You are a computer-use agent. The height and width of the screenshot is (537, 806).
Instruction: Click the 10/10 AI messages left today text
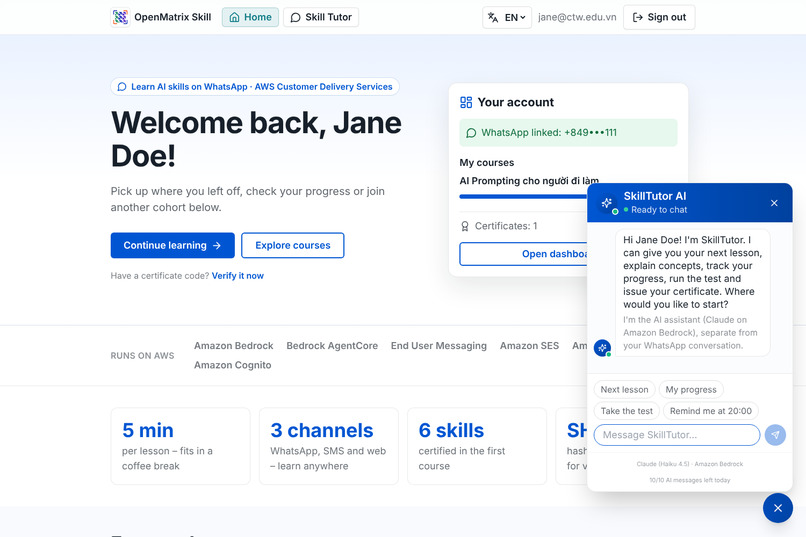(x=689, y=480)
